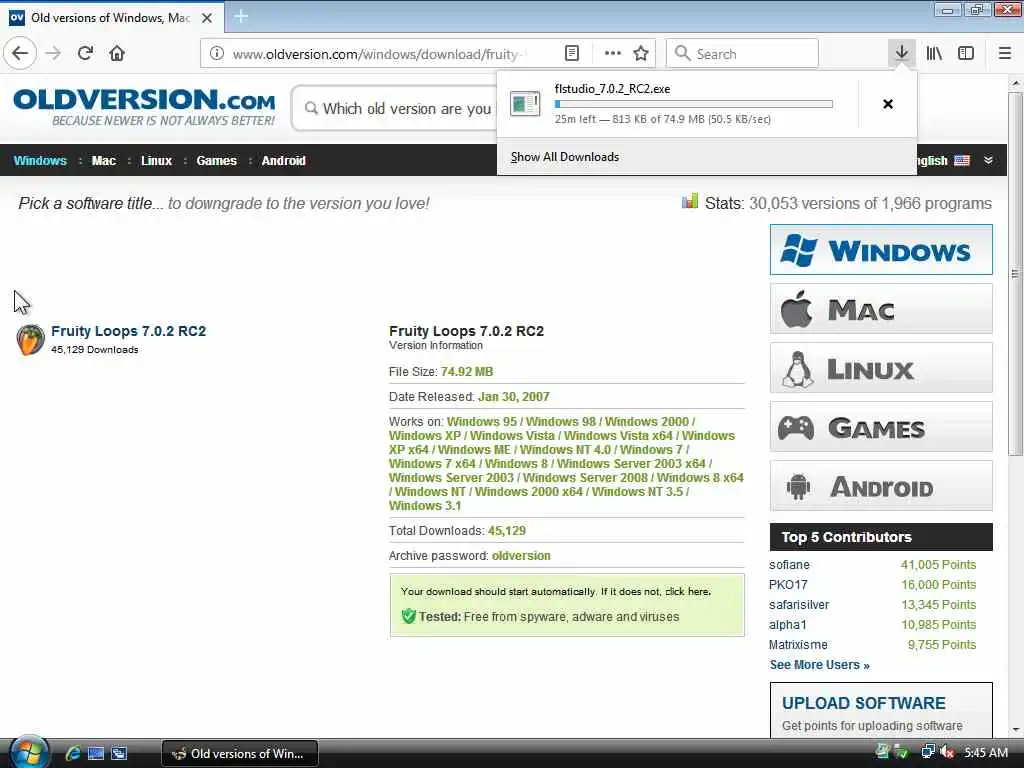Click the network tray icon

pyautogui.click(x=927, y=752)
